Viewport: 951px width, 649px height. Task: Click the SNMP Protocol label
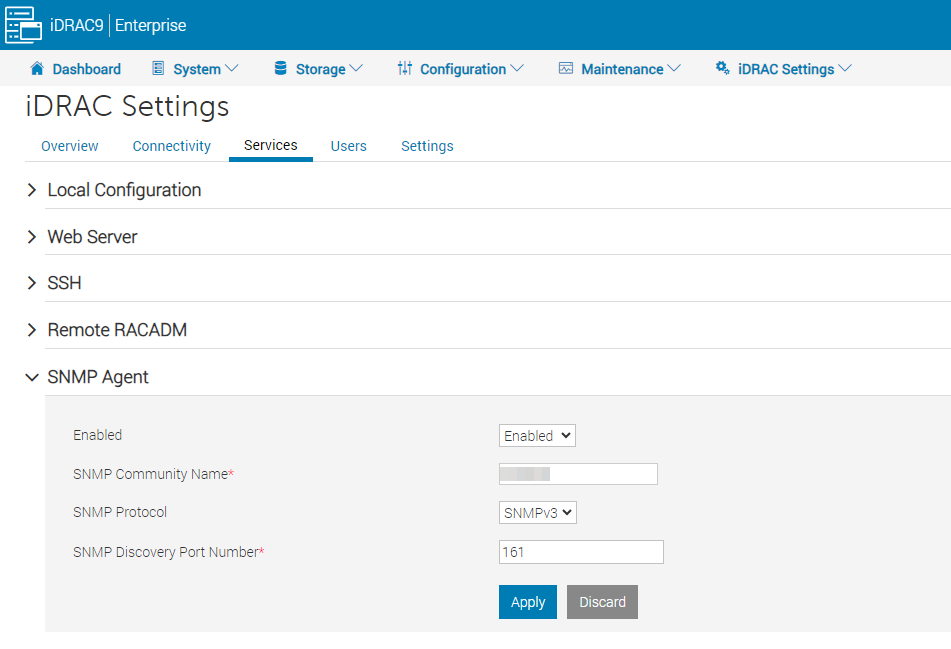tap(120, 512)
